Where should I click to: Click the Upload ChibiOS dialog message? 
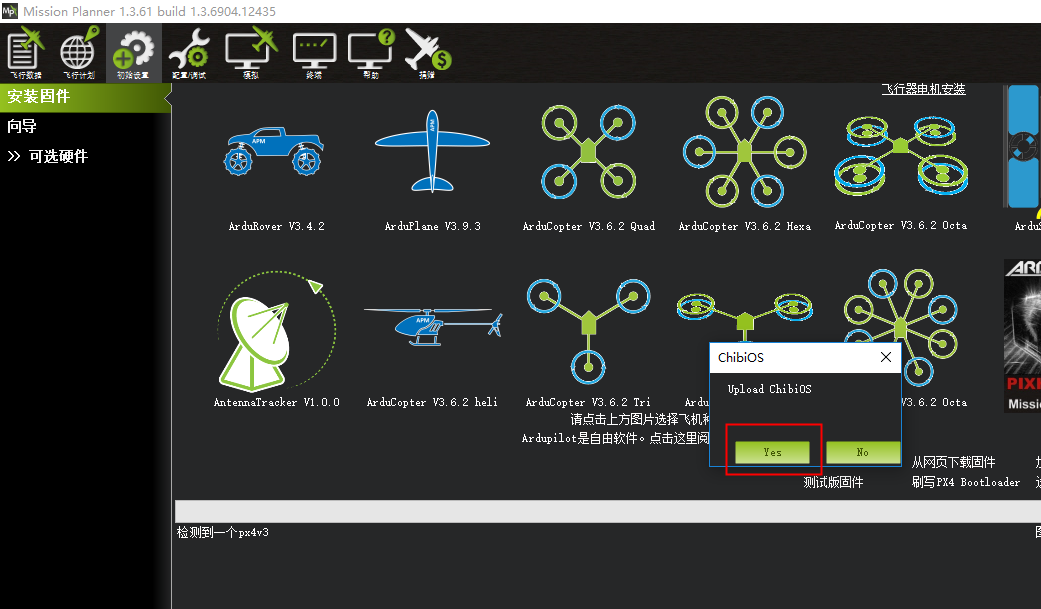[769, 389]
